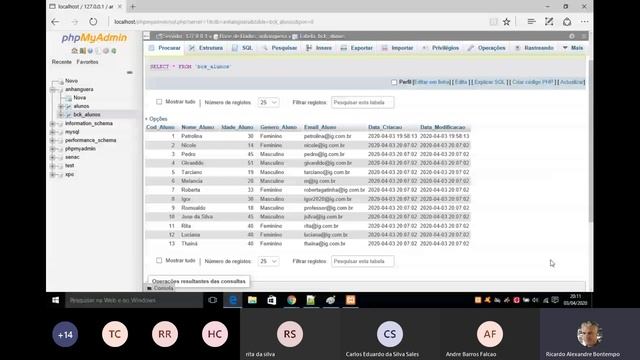Open browser more actions ellipsis
Screen dimensions: 640x360
tap(585, 22)
